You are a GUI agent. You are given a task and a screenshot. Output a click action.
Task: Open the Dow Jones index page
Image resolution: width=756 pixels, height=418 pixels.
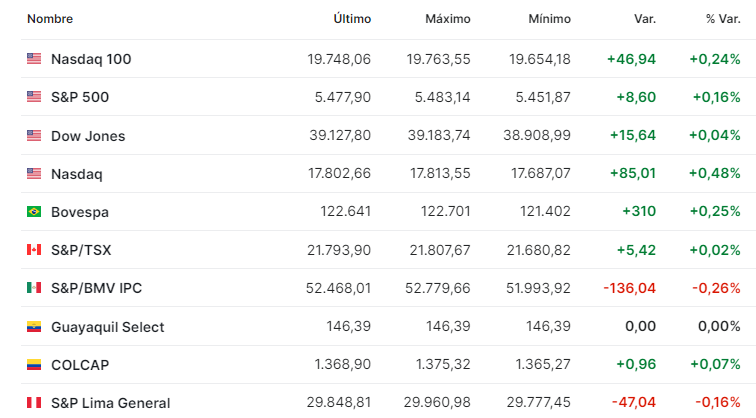pos(88,136)
